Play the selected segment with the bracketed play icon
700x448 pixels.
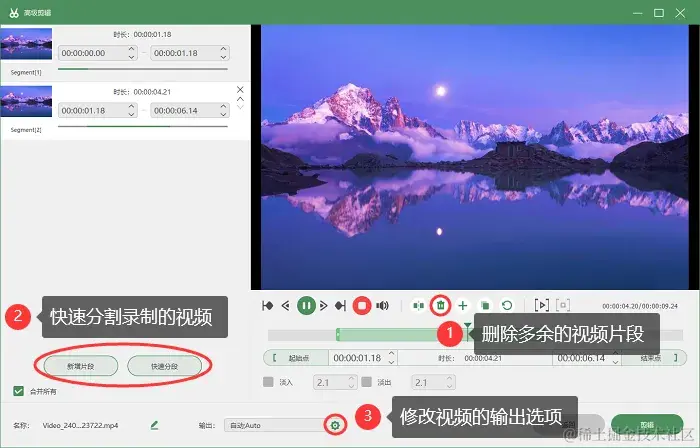tap(542, 305)
